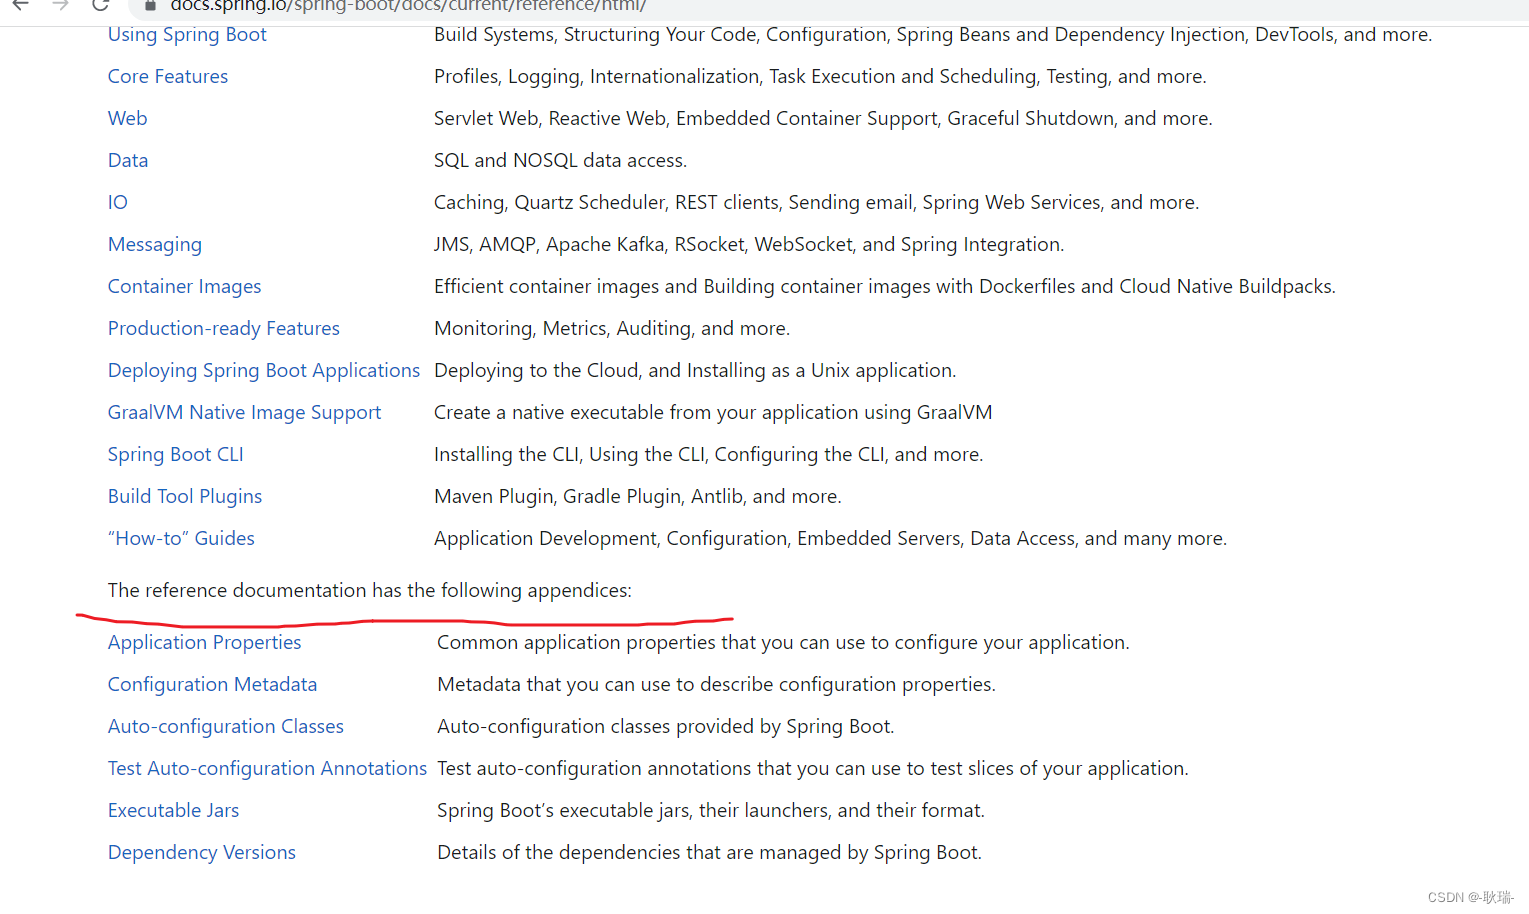Viewport: 1529px width, 914px height.
Task: Open the "How-to" Guides link
Action: [x=181, y=539]
